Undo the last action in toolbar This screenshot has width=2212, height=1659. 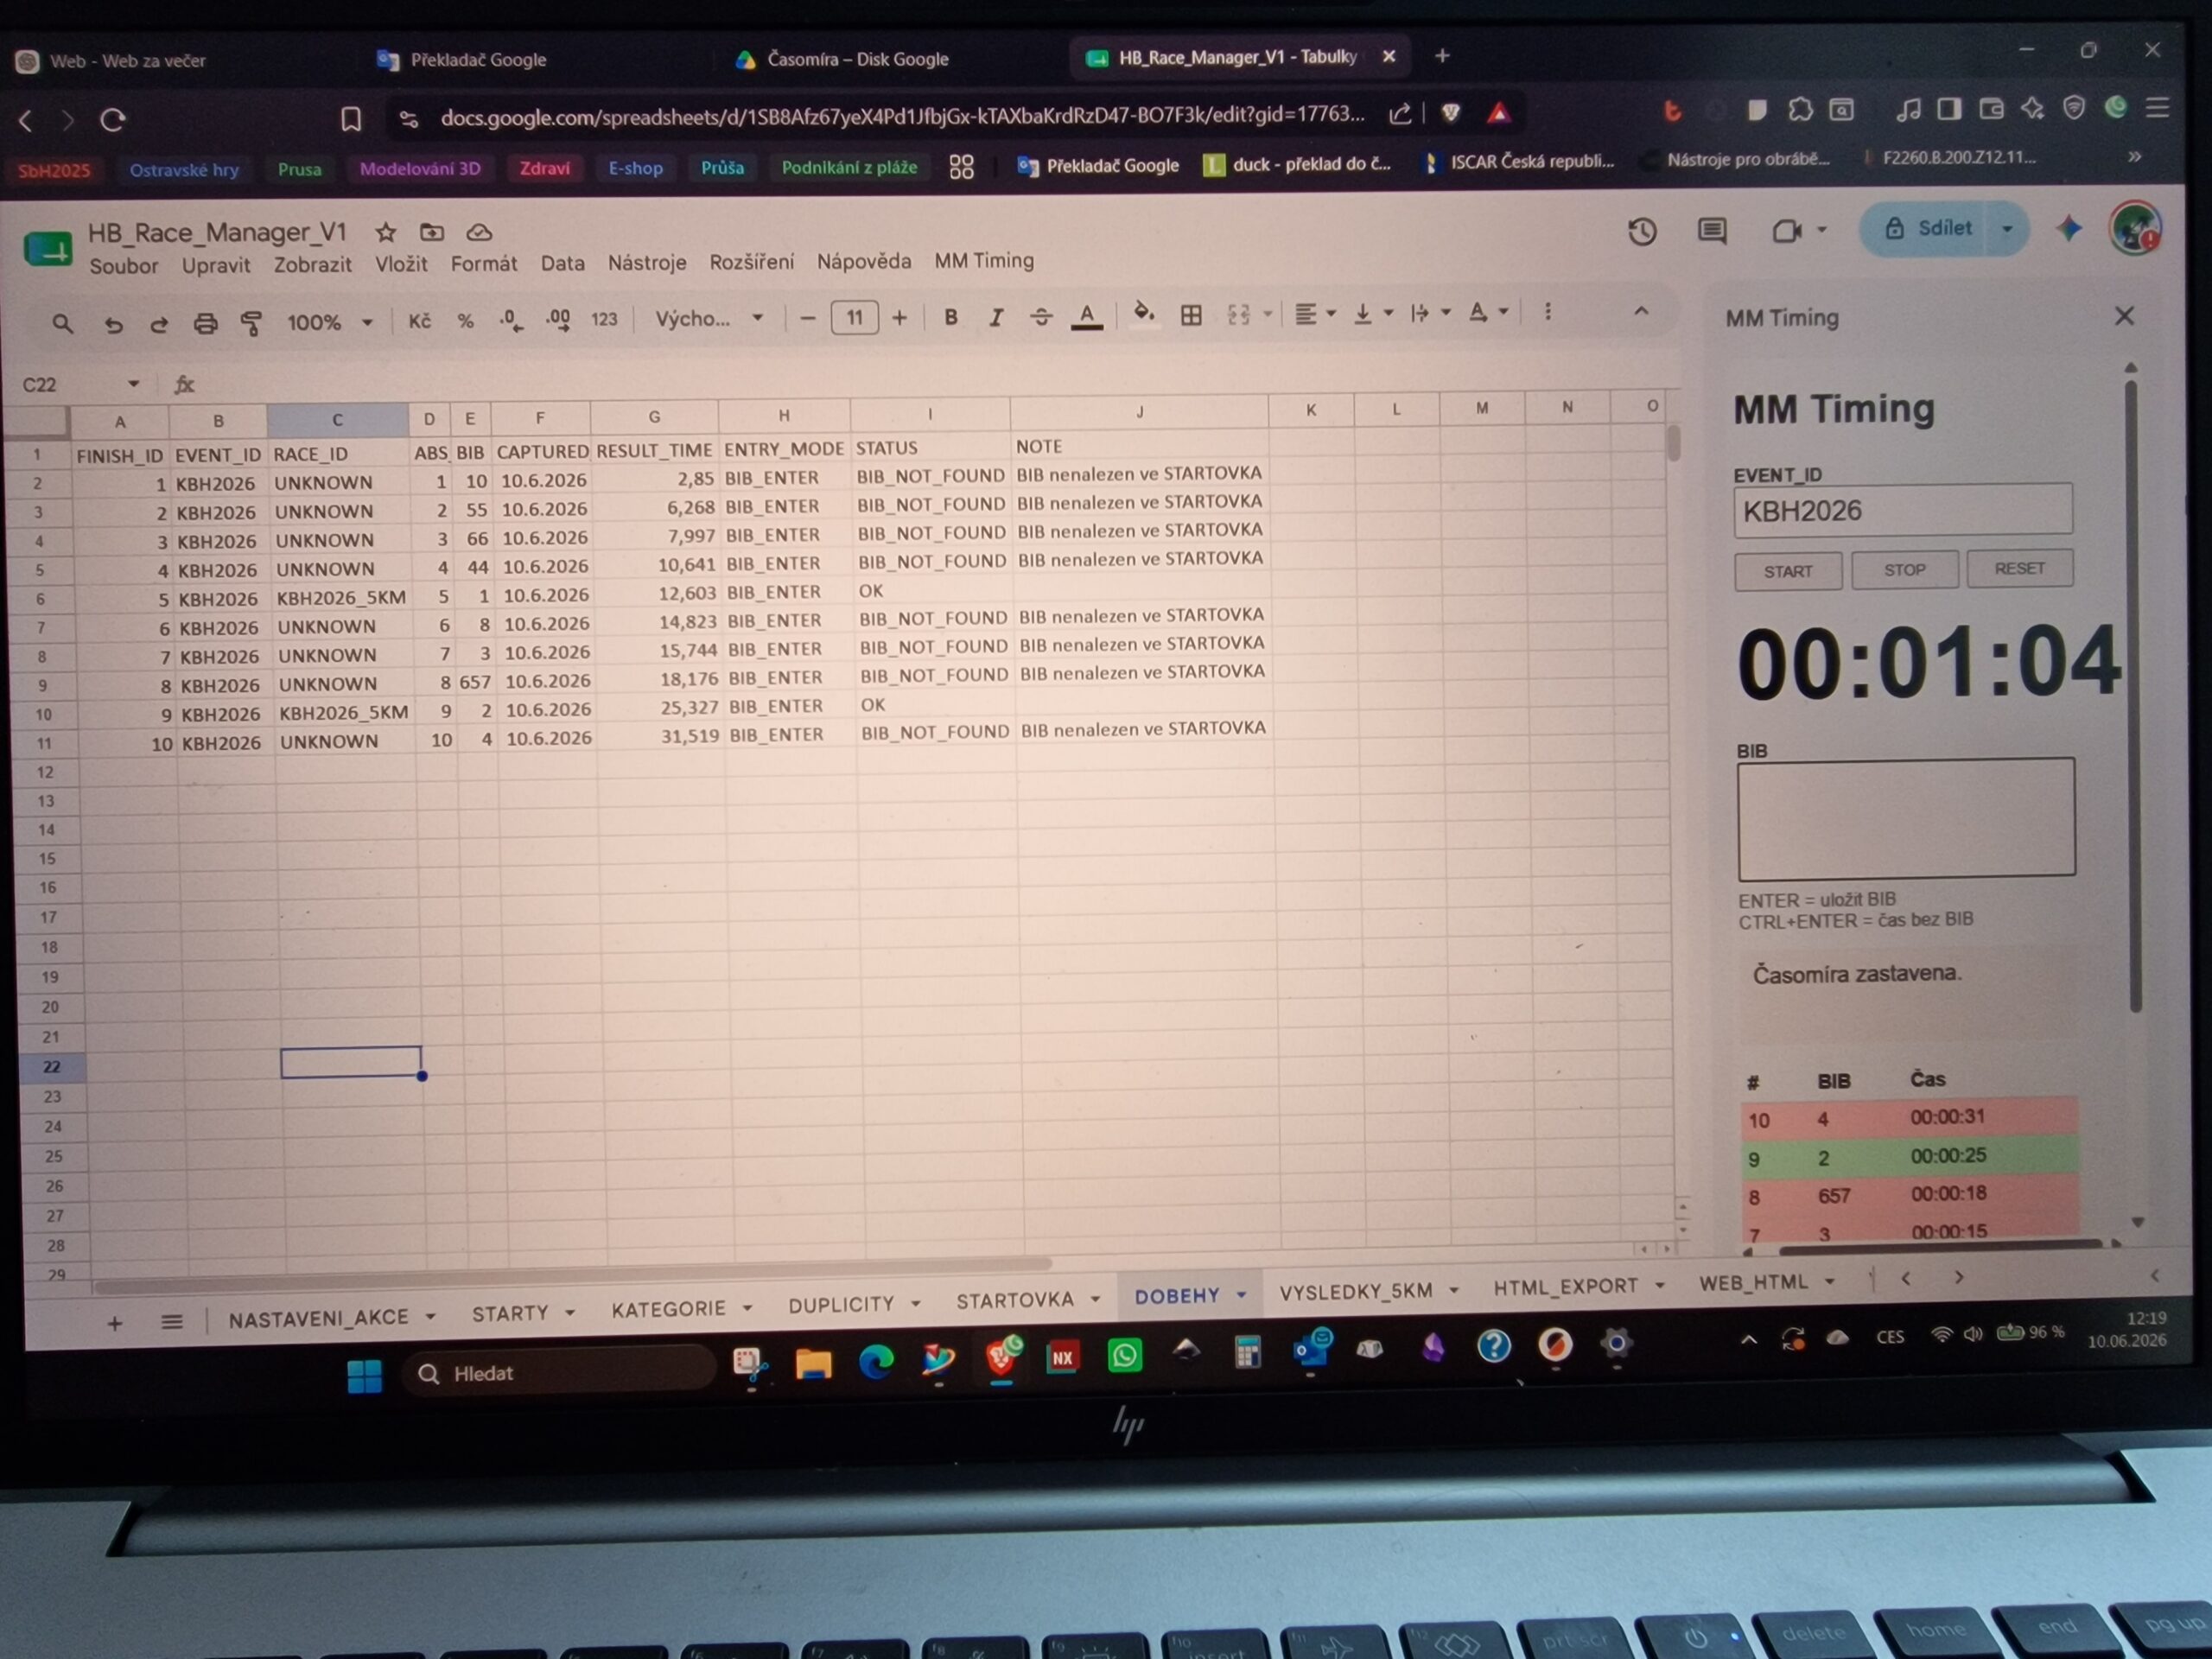click(x=113, y=324)
